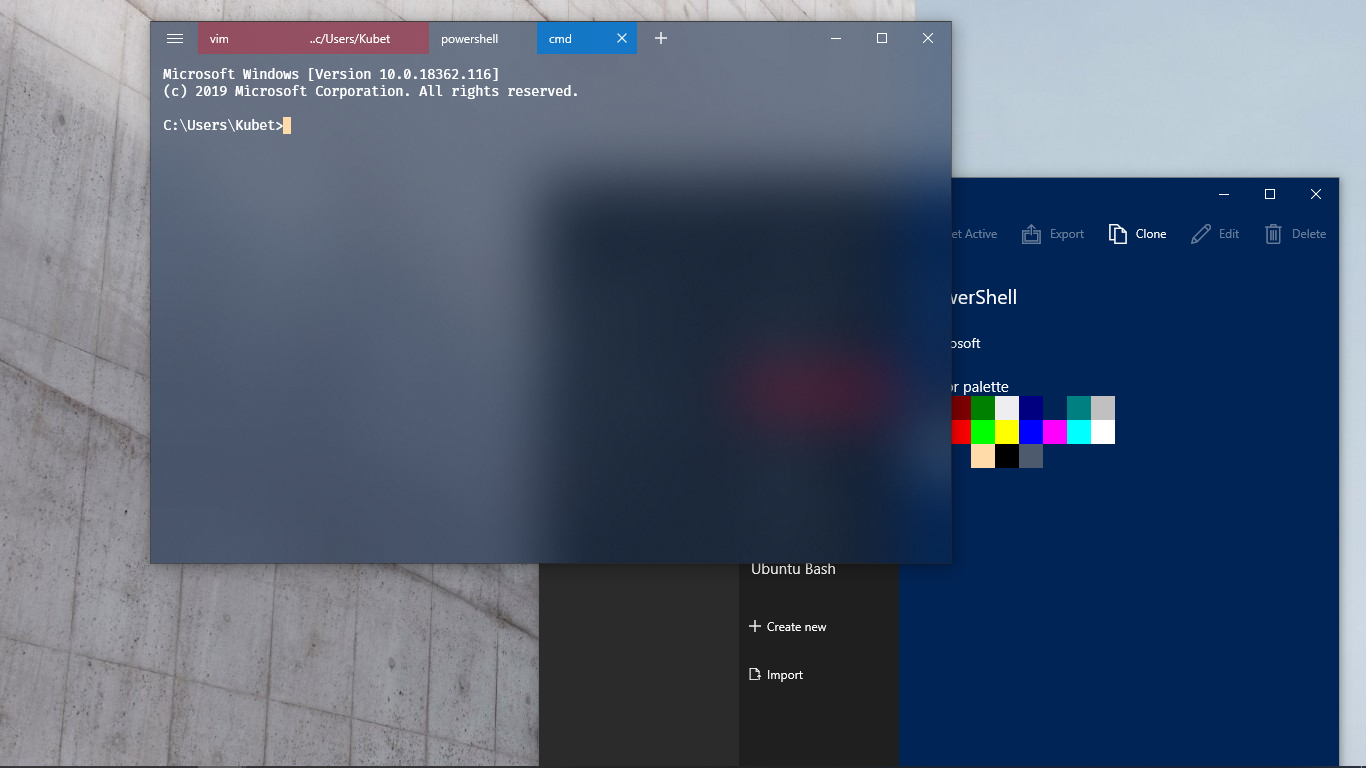Clone the PowerShell profile

[x=1137, y=233]
